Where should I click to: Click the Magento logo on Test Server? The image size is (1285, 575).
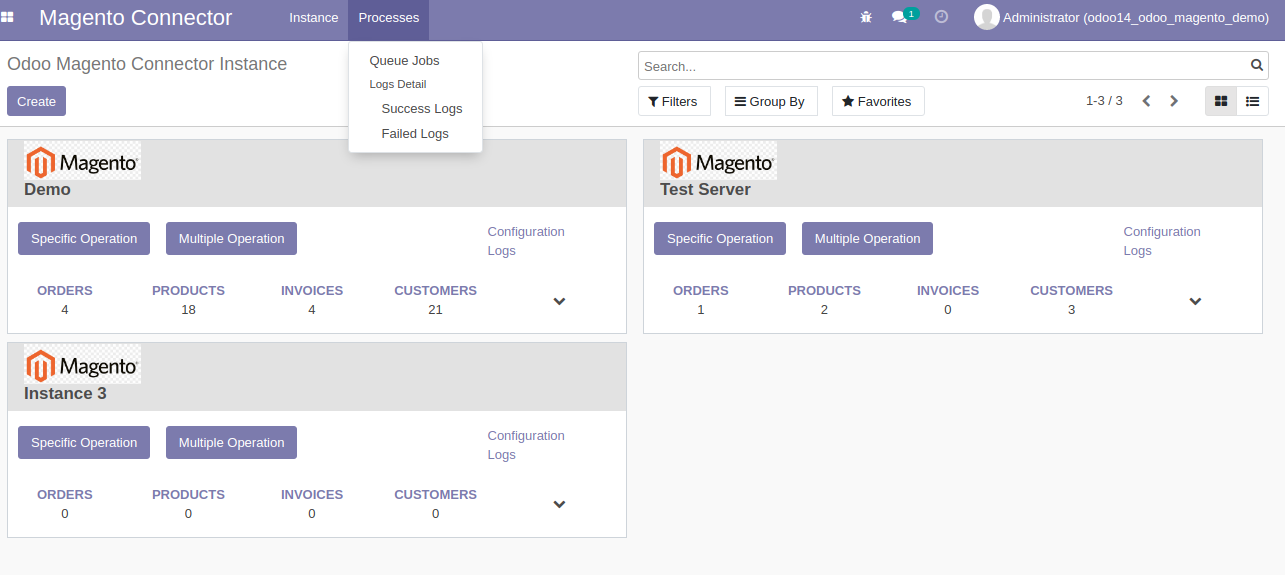(x=718, y=161)
